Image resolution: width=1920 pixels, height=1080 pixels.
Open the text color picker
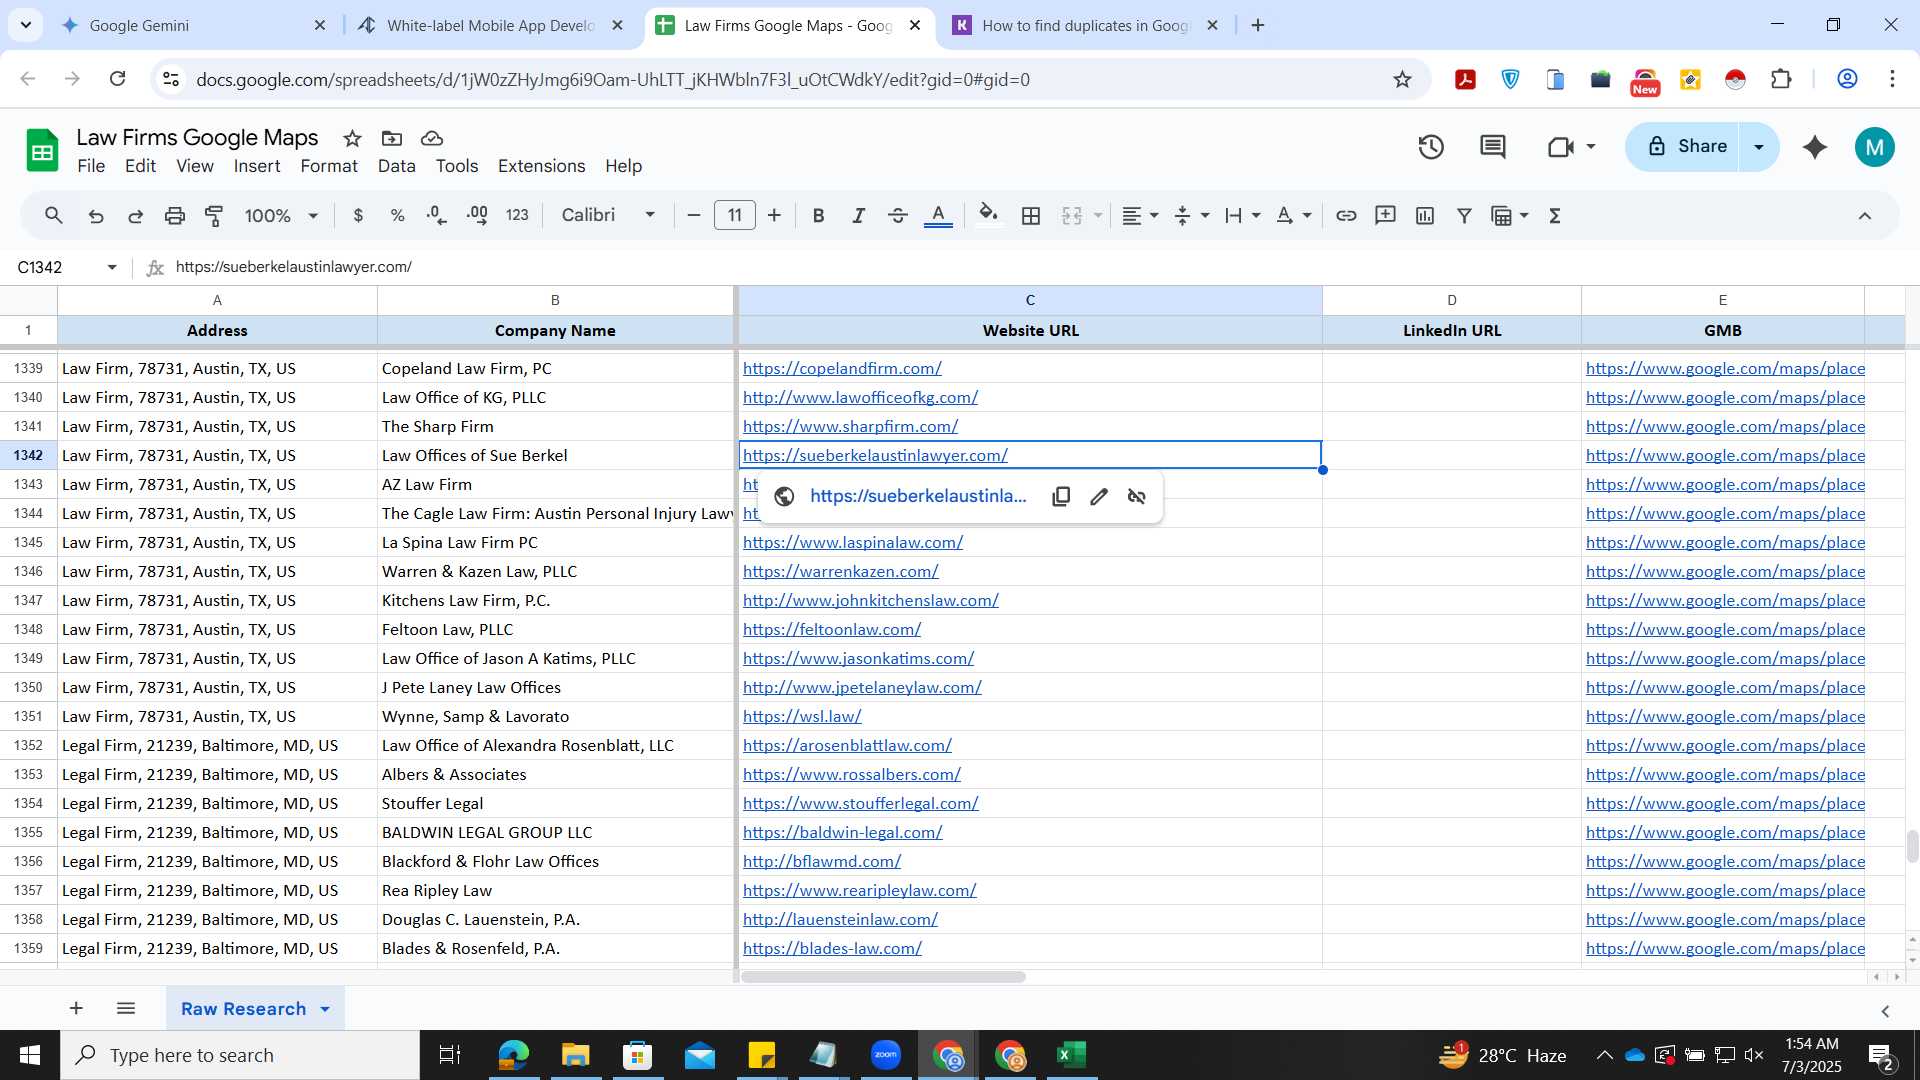click(938, 215)
